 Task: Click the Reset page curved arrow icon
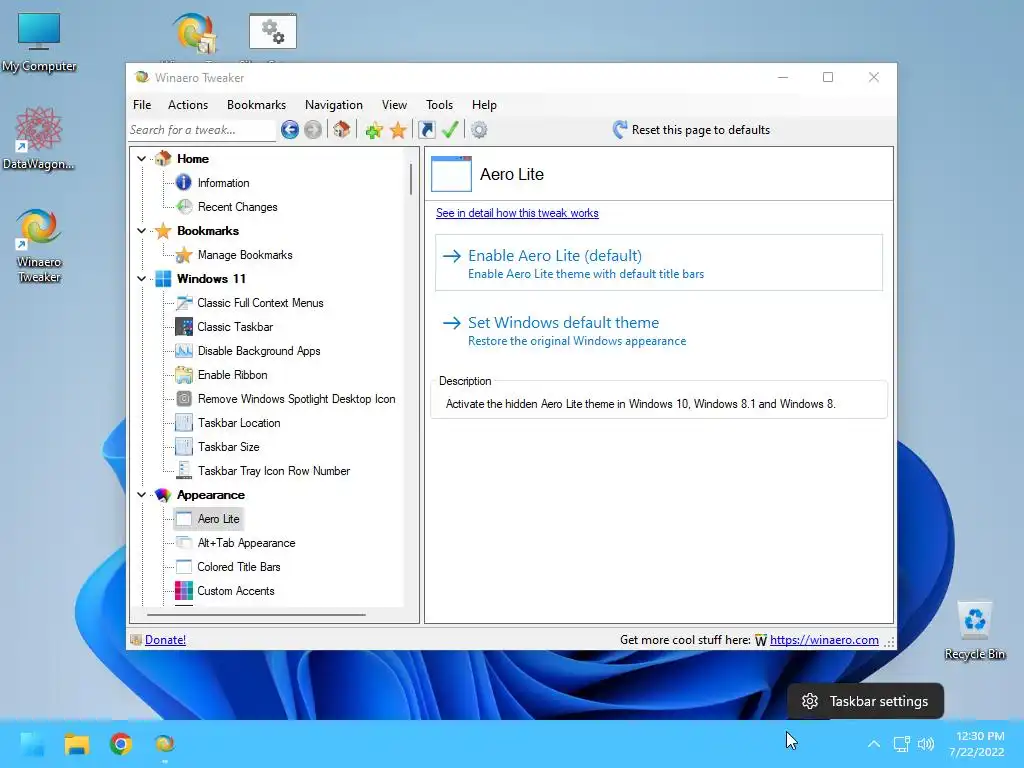coord(620,129)
